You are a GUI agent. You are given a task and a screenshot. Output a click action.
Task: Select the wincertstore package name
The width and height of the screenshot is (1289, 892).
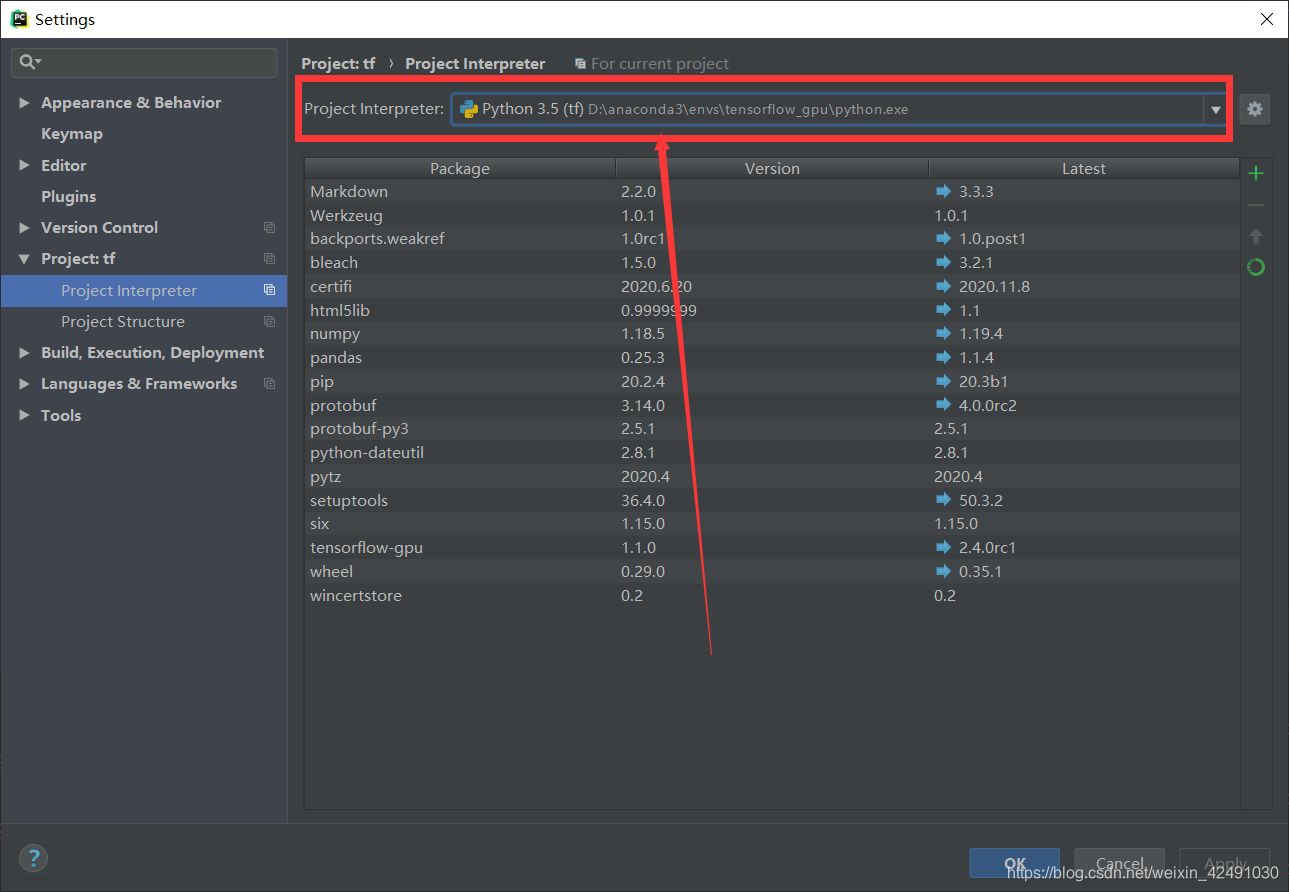tap(356, 596)
